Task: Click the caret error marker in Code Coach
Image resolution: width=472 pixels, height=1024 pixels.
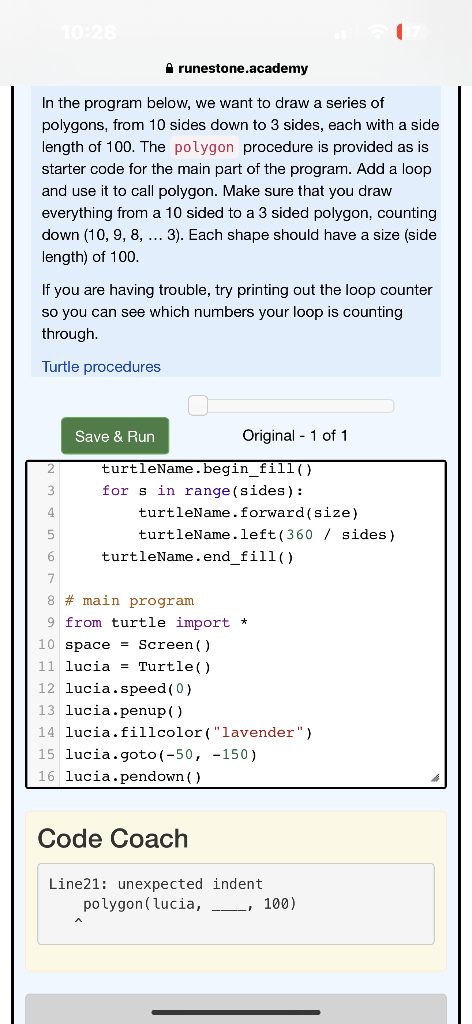Action: click(78, 922)
